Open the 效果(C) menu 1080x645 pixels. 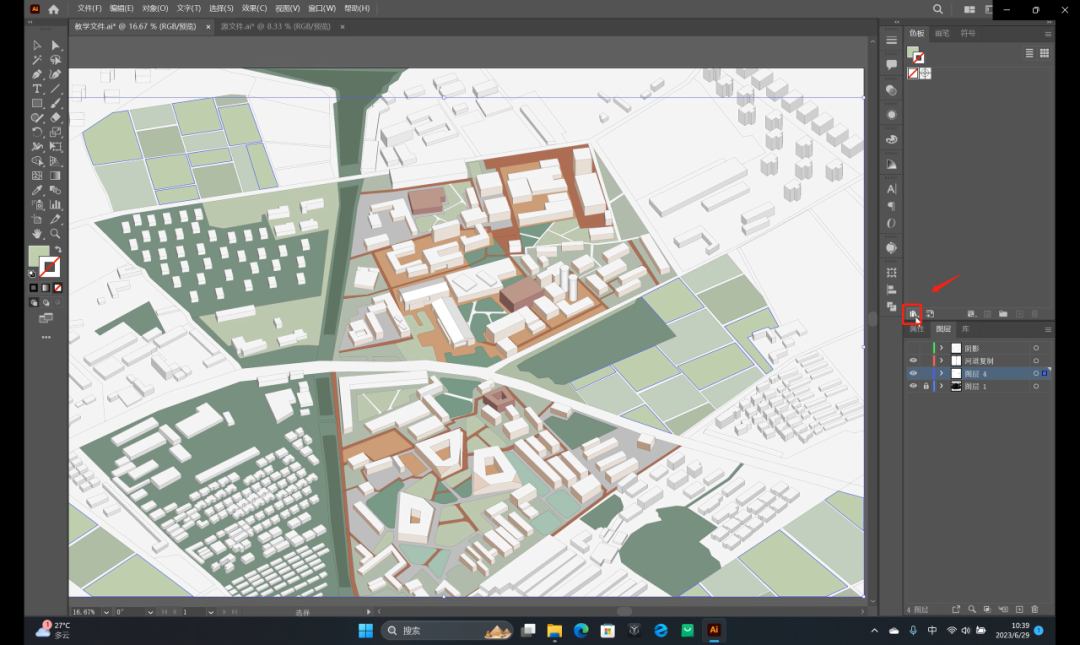(x=254, y=8)
